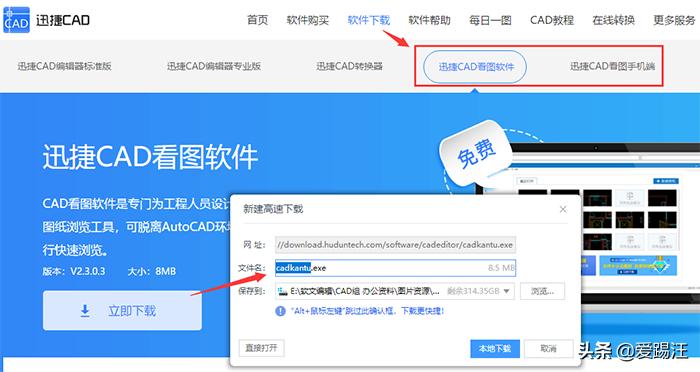The width and height of the screenshot is (700, 372).
Task: Open the 首页 nav item
Action: [258, 20]
